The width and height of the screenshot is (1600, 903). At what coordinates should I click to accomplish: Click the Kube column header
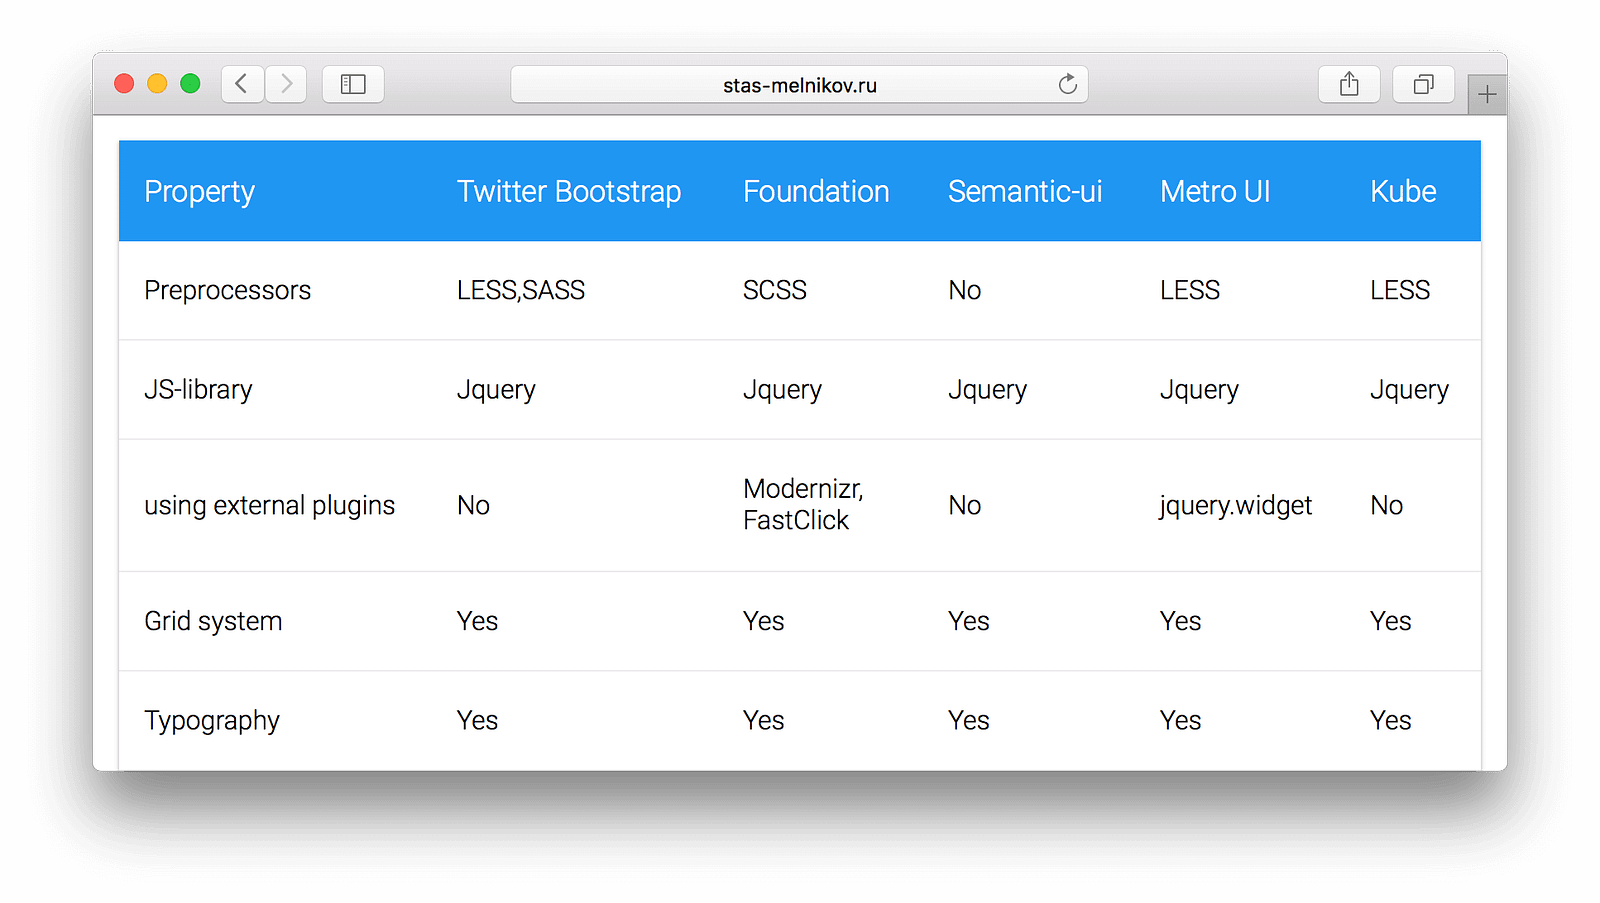(1403, 191)
